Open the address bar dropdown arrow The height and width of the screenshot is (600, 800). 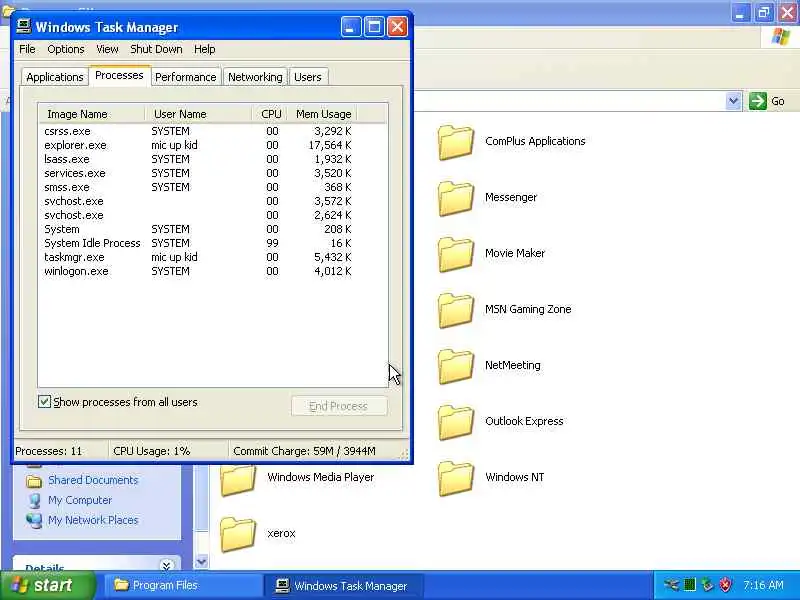coord(733,101)
